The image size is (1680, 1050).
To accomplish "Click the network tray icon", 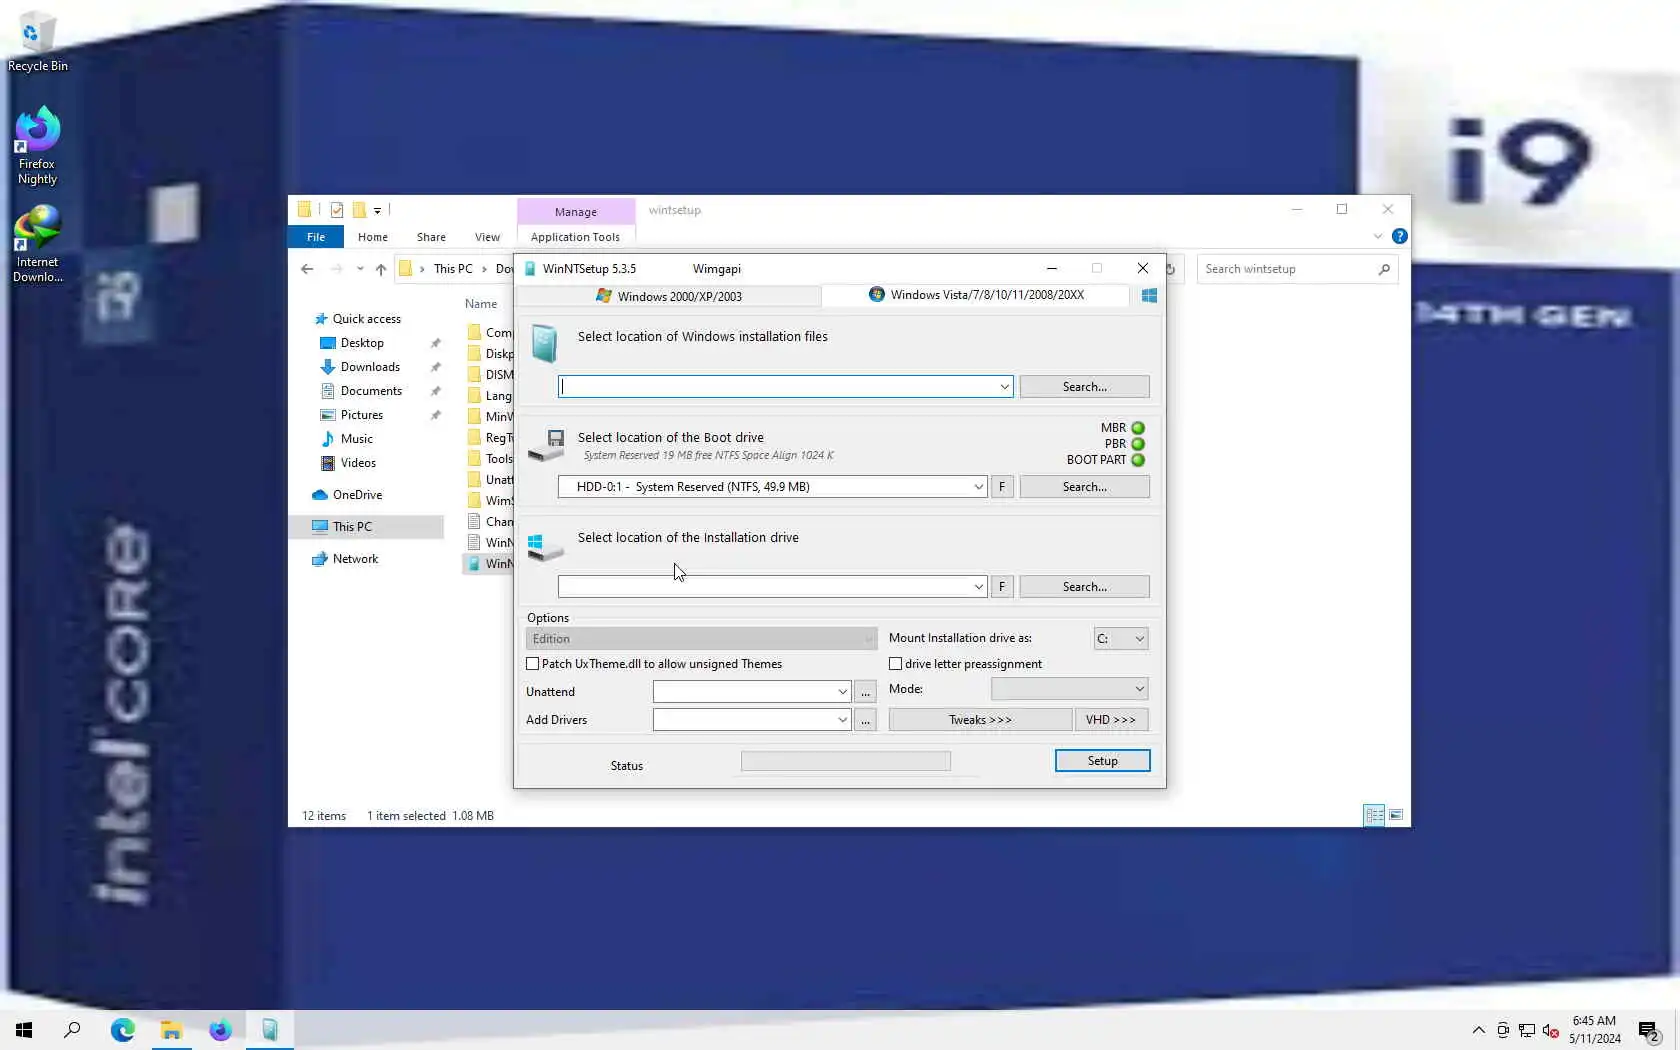I will pyautogui.click(x=1527, y=1031).
